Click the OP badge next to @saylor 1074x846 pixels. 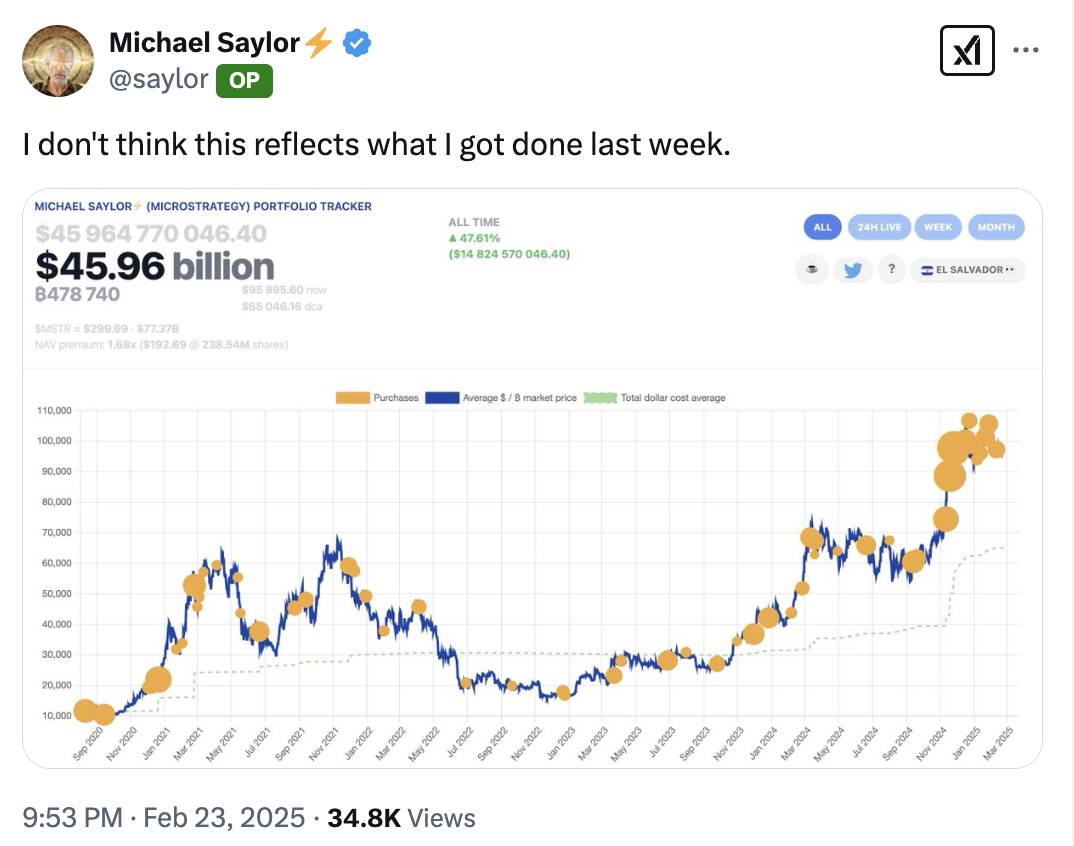point(243,80)
